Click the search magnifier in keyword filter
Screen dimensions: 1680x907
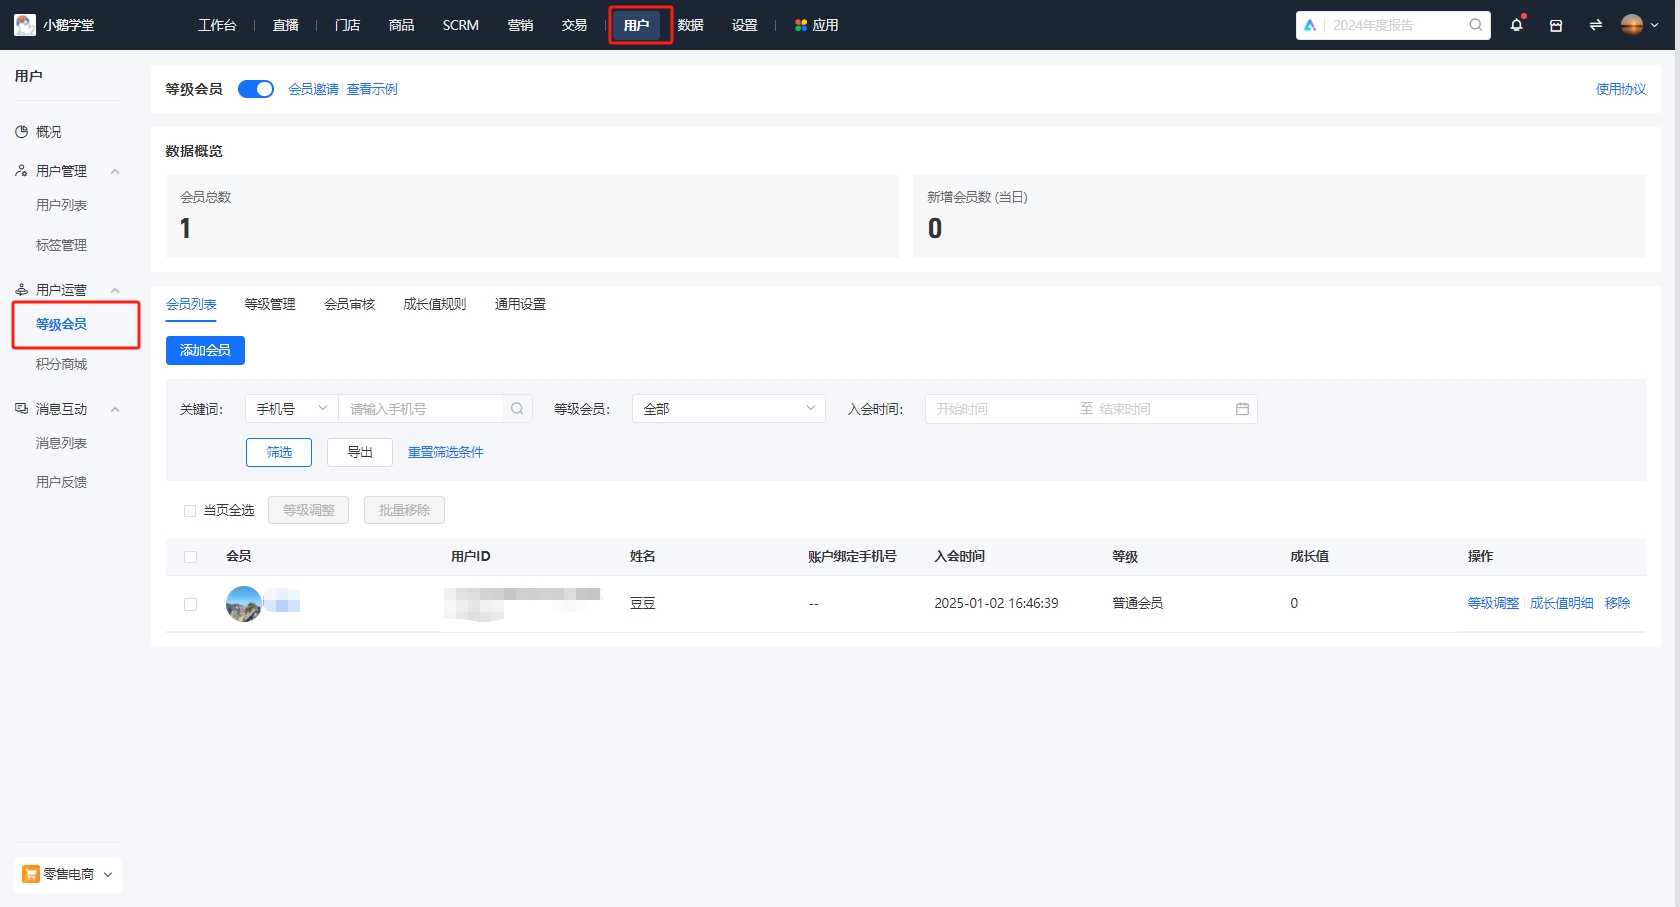coord(517,408)
